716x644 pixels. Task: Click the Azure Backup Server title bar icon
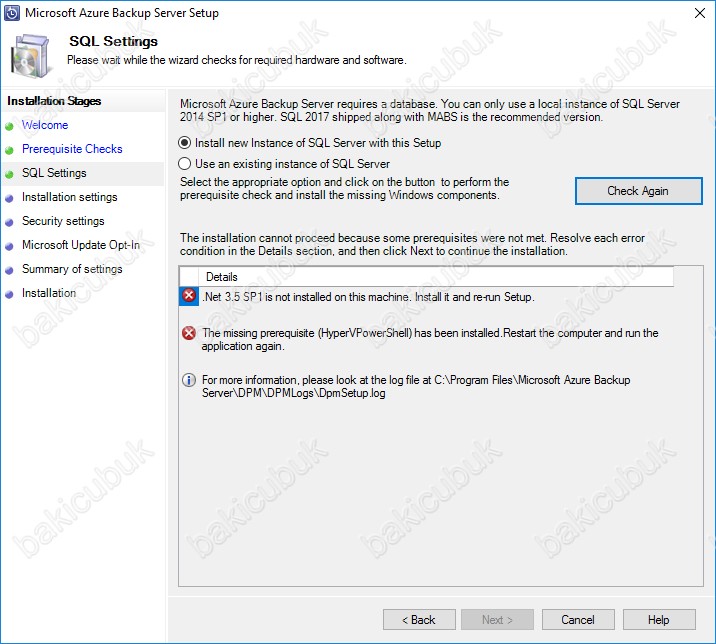[x=11, y=13]
